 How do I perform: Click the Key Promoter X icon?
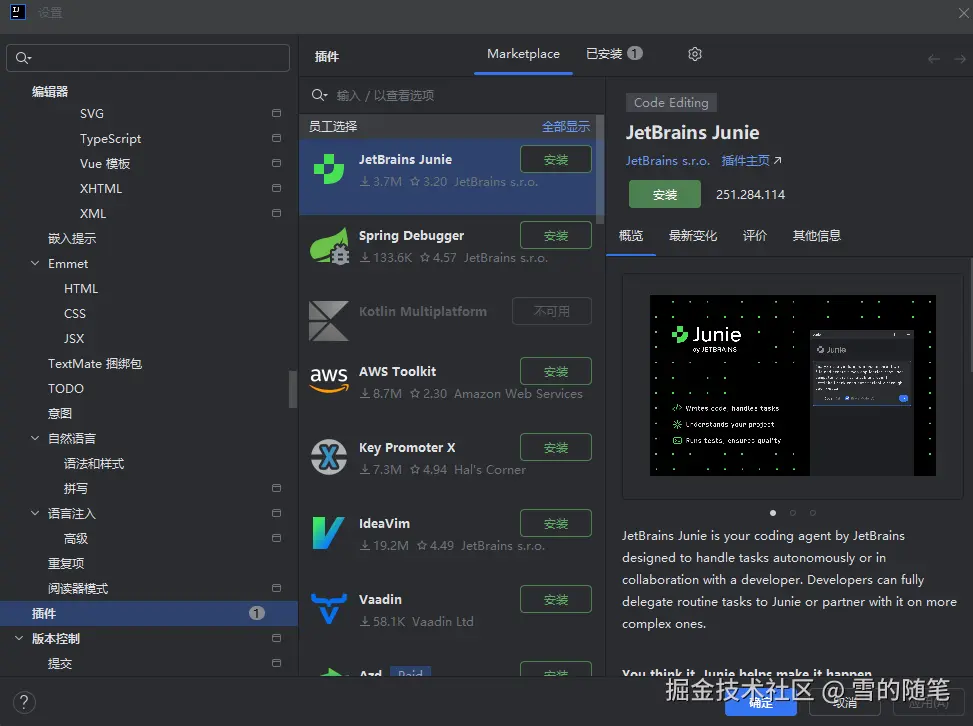point(329,457)
